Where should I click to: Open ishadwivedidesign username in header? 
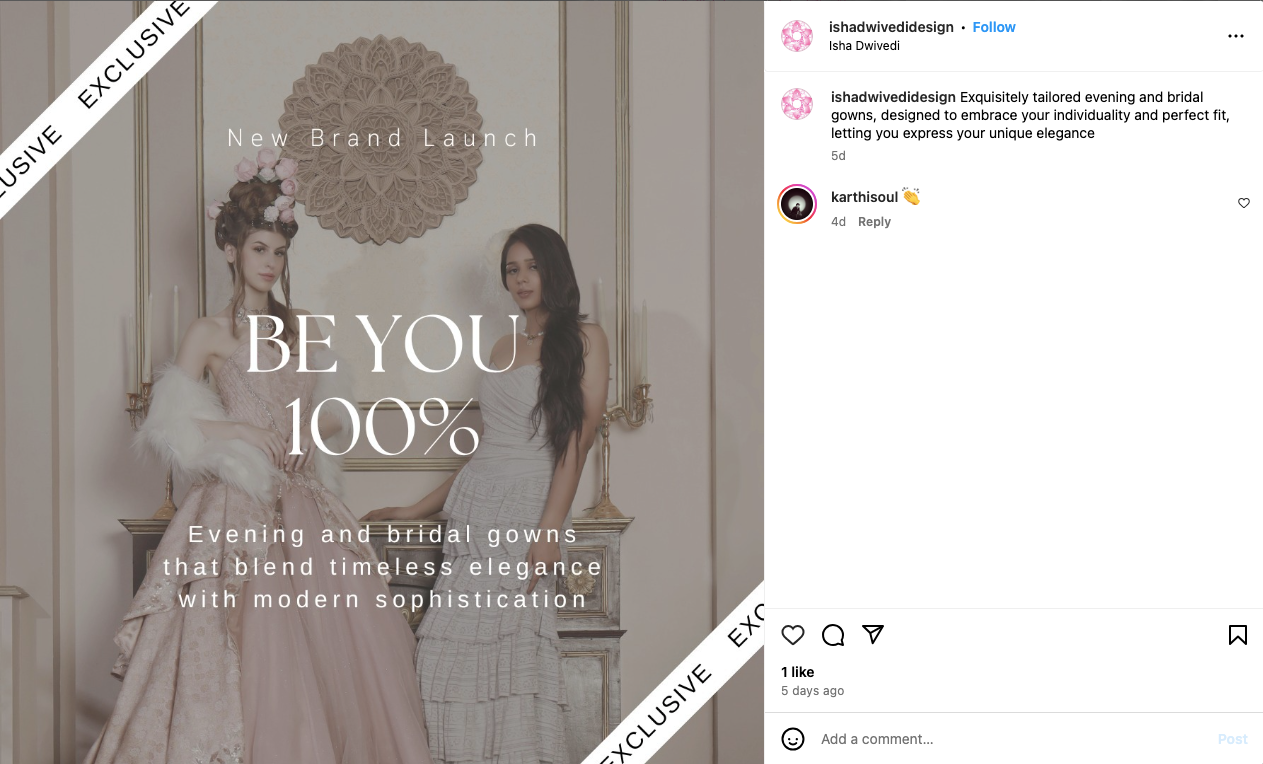pos(891,27)
